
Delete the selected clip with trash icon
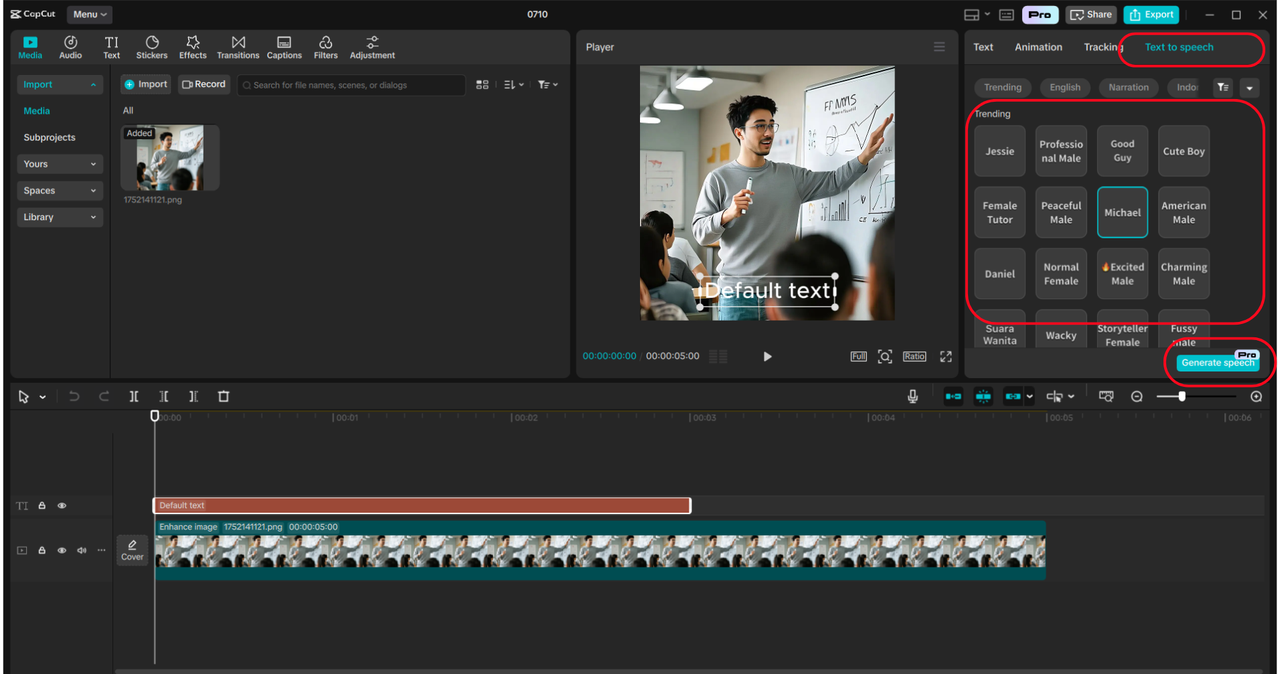click(x=224, y=397)
